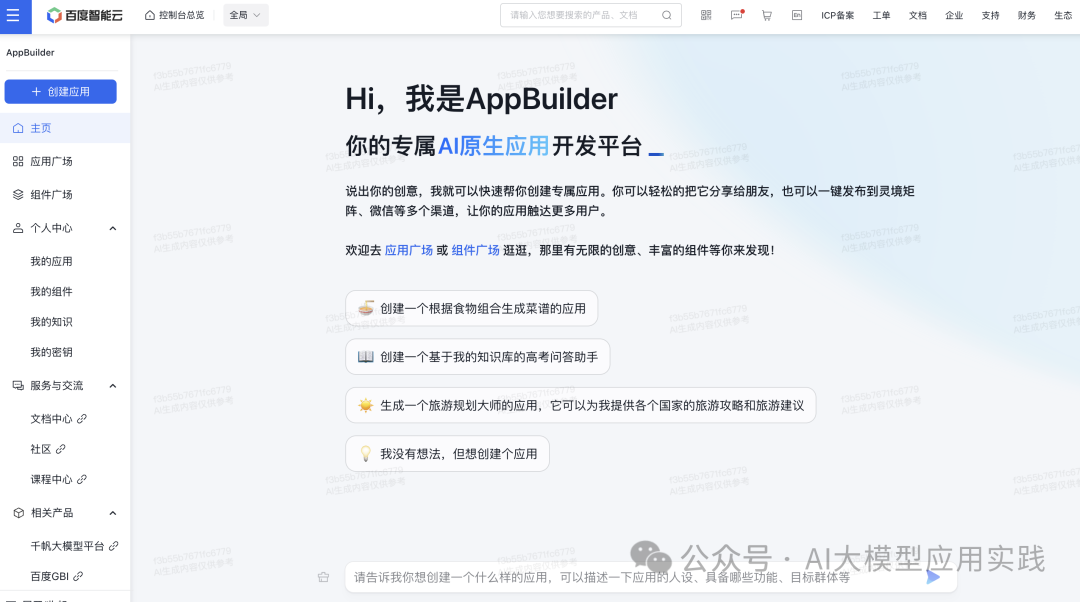This screenshot has height=602, width=1080.
Task: Open 文档中心 external link
Action: (x=59, y=419)
